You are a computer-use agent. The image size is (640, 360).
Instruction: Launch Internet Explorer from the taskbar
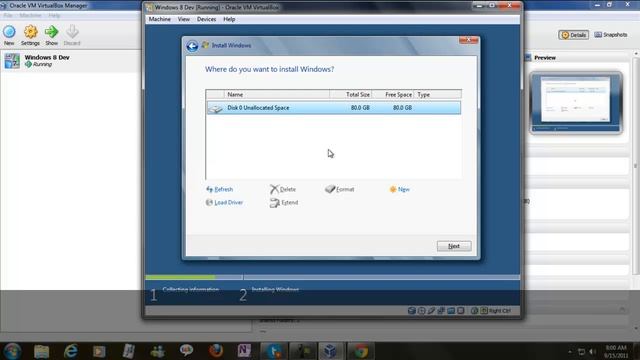pos(71,351)
